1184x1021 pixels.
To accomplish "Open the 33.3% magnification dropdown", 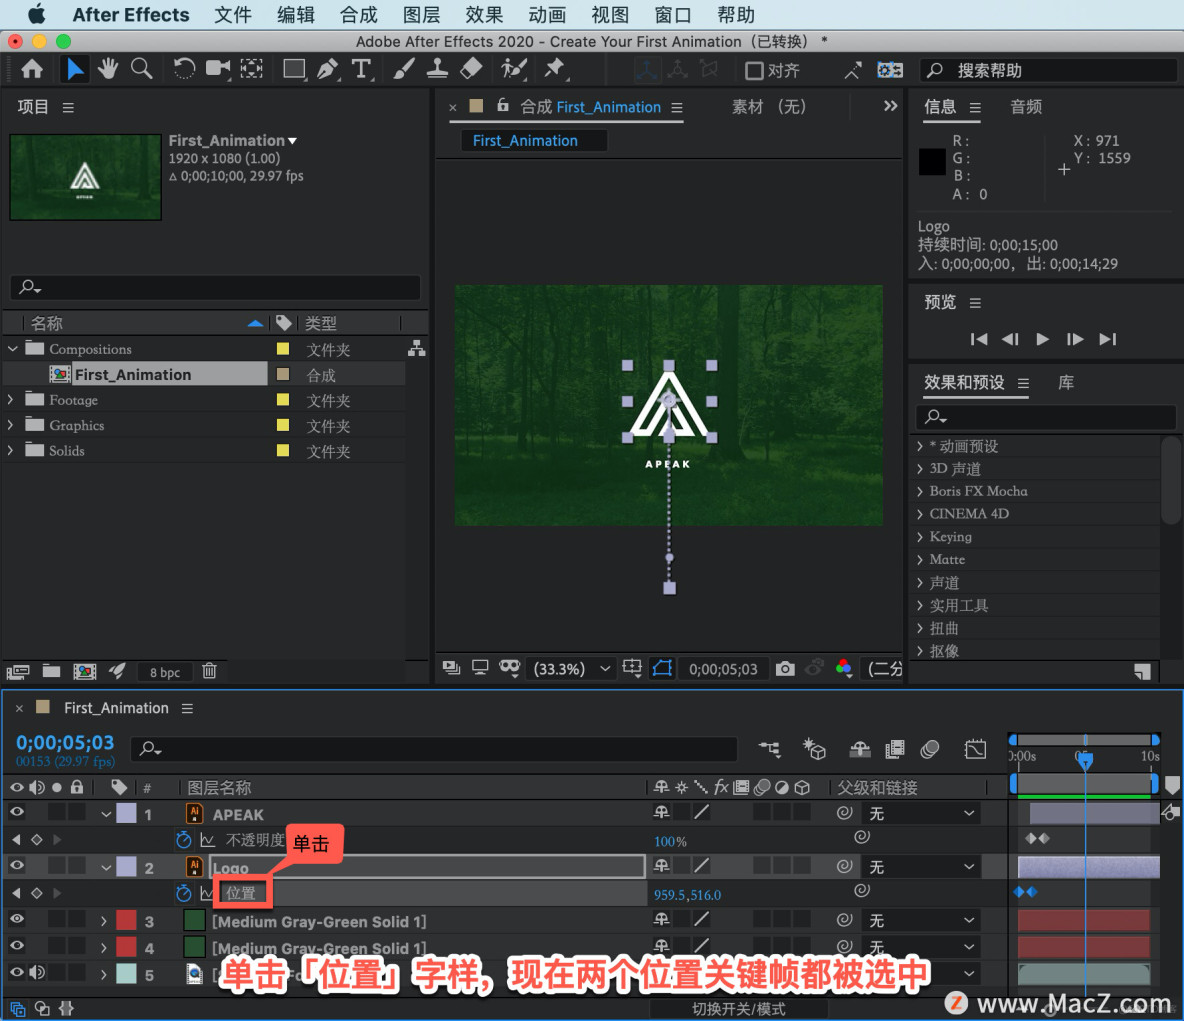I will click(x=571, y=668).
